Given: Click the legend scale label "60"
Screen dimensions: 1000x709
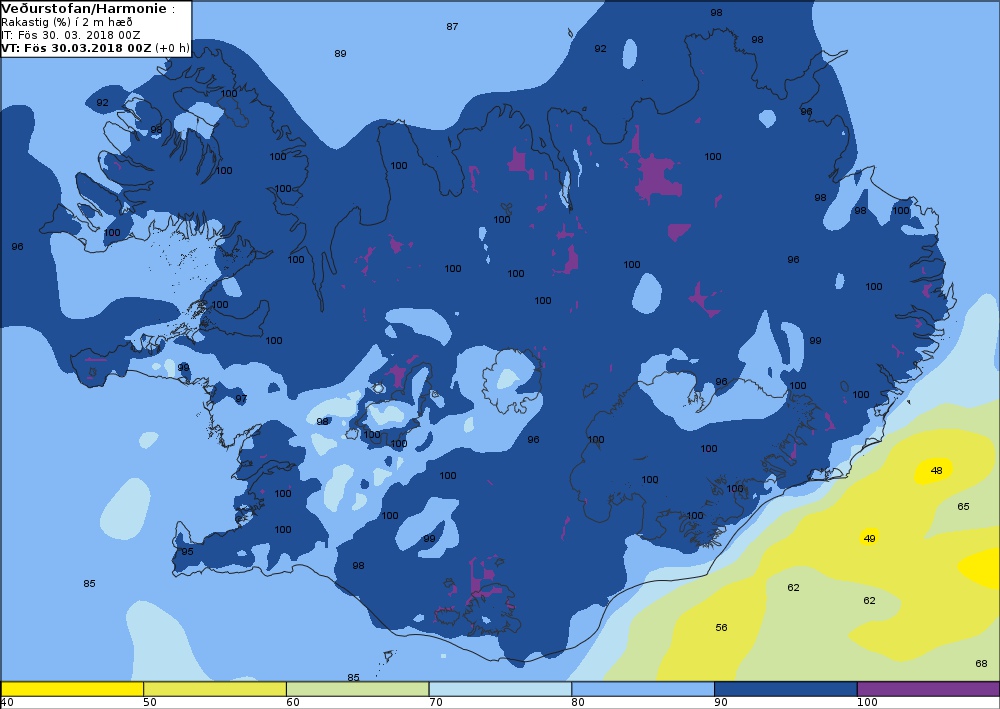Looking at the screenshot, I should [293, 703].
